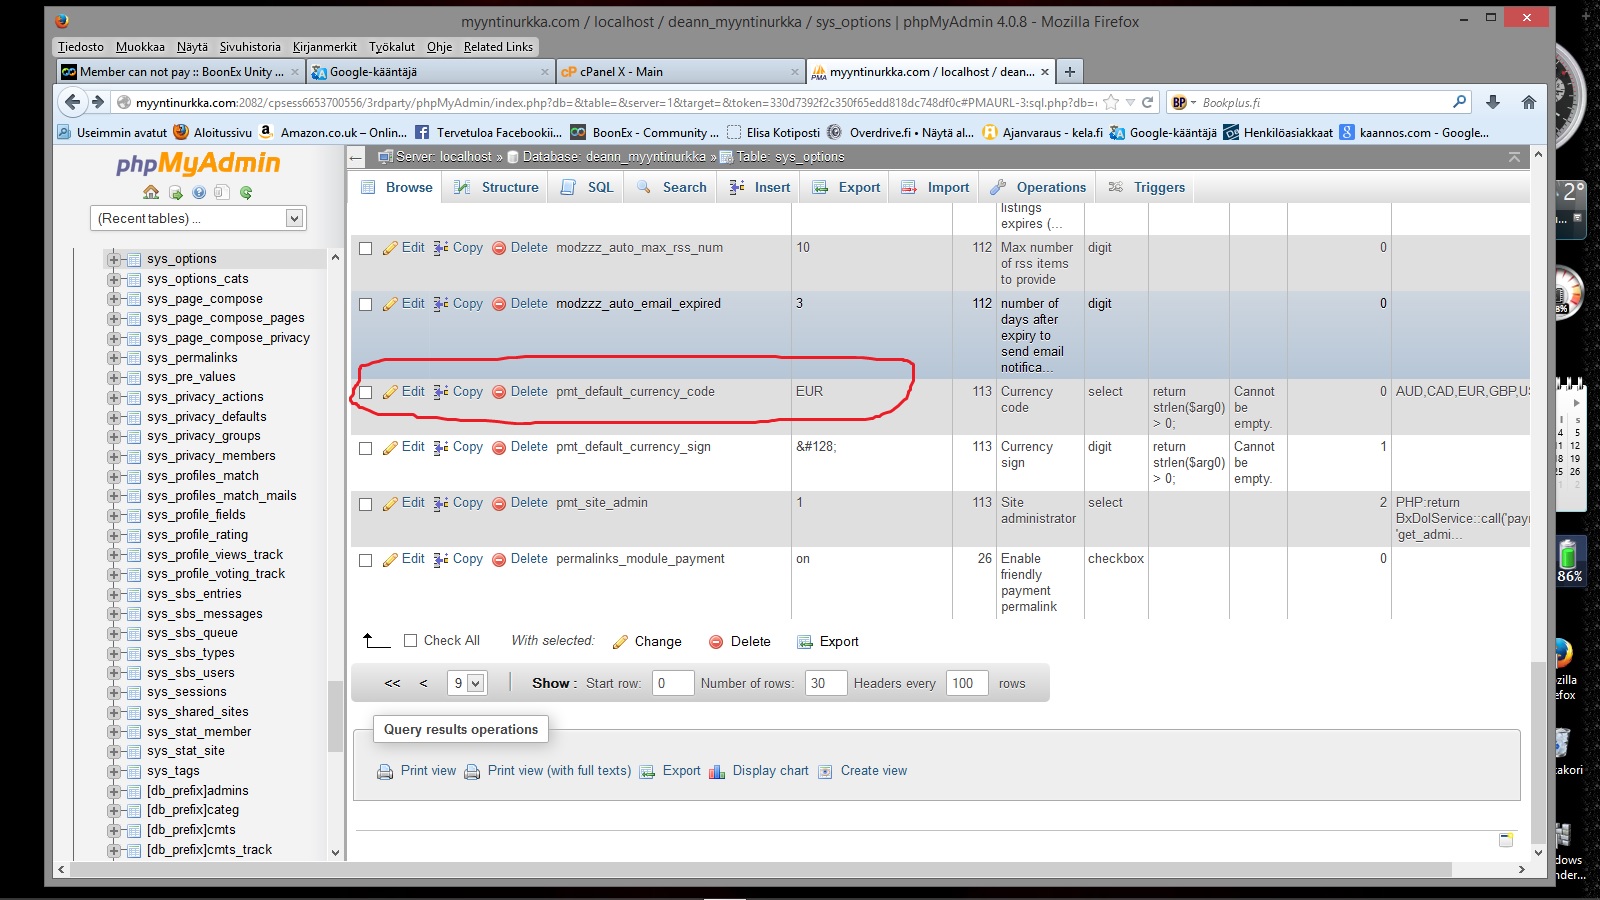Tick the checkbox for pmt_default_currency_code row
1600x900 pixels.
click(x=366, y=393)
